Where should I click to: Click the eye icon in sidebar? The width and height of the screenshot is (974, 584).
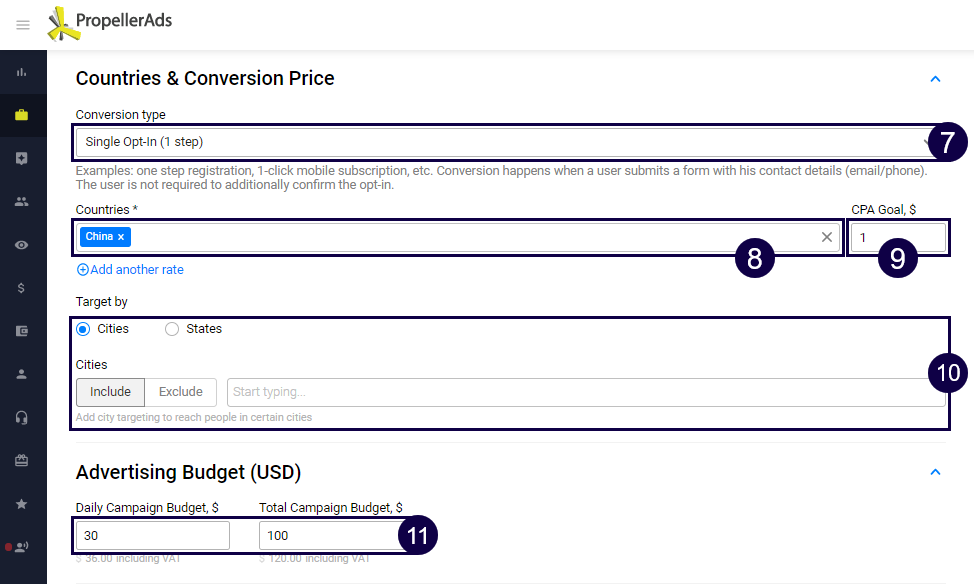[x=22, y=245]
